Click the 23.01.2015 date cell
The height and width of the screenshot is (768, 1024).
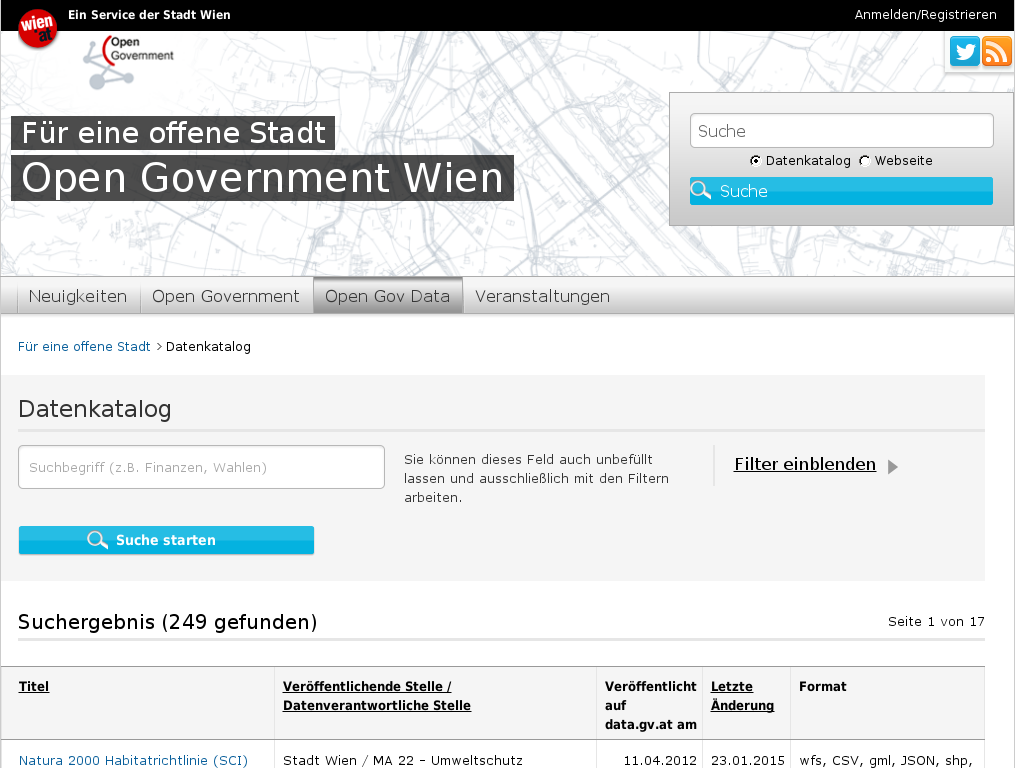pos(748,760)
